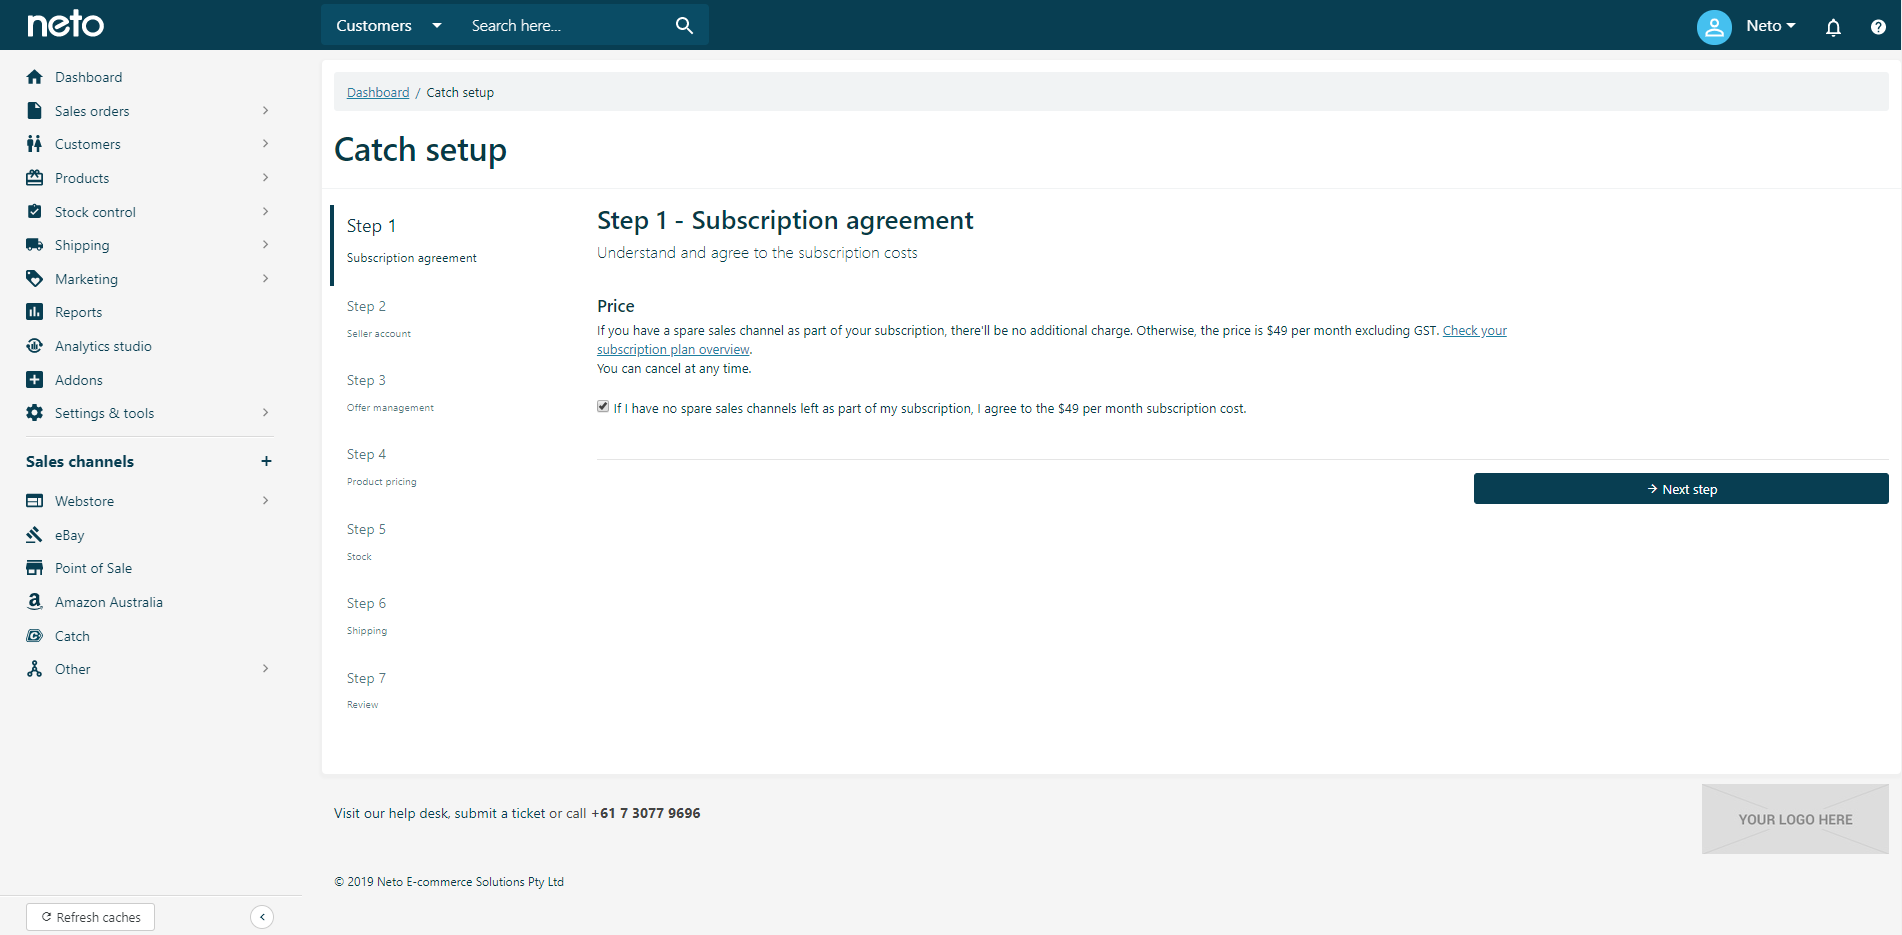Expand Settings & tools submenu chevron
The width and height of the screenshot is (1902, 935).
[265, 413]
